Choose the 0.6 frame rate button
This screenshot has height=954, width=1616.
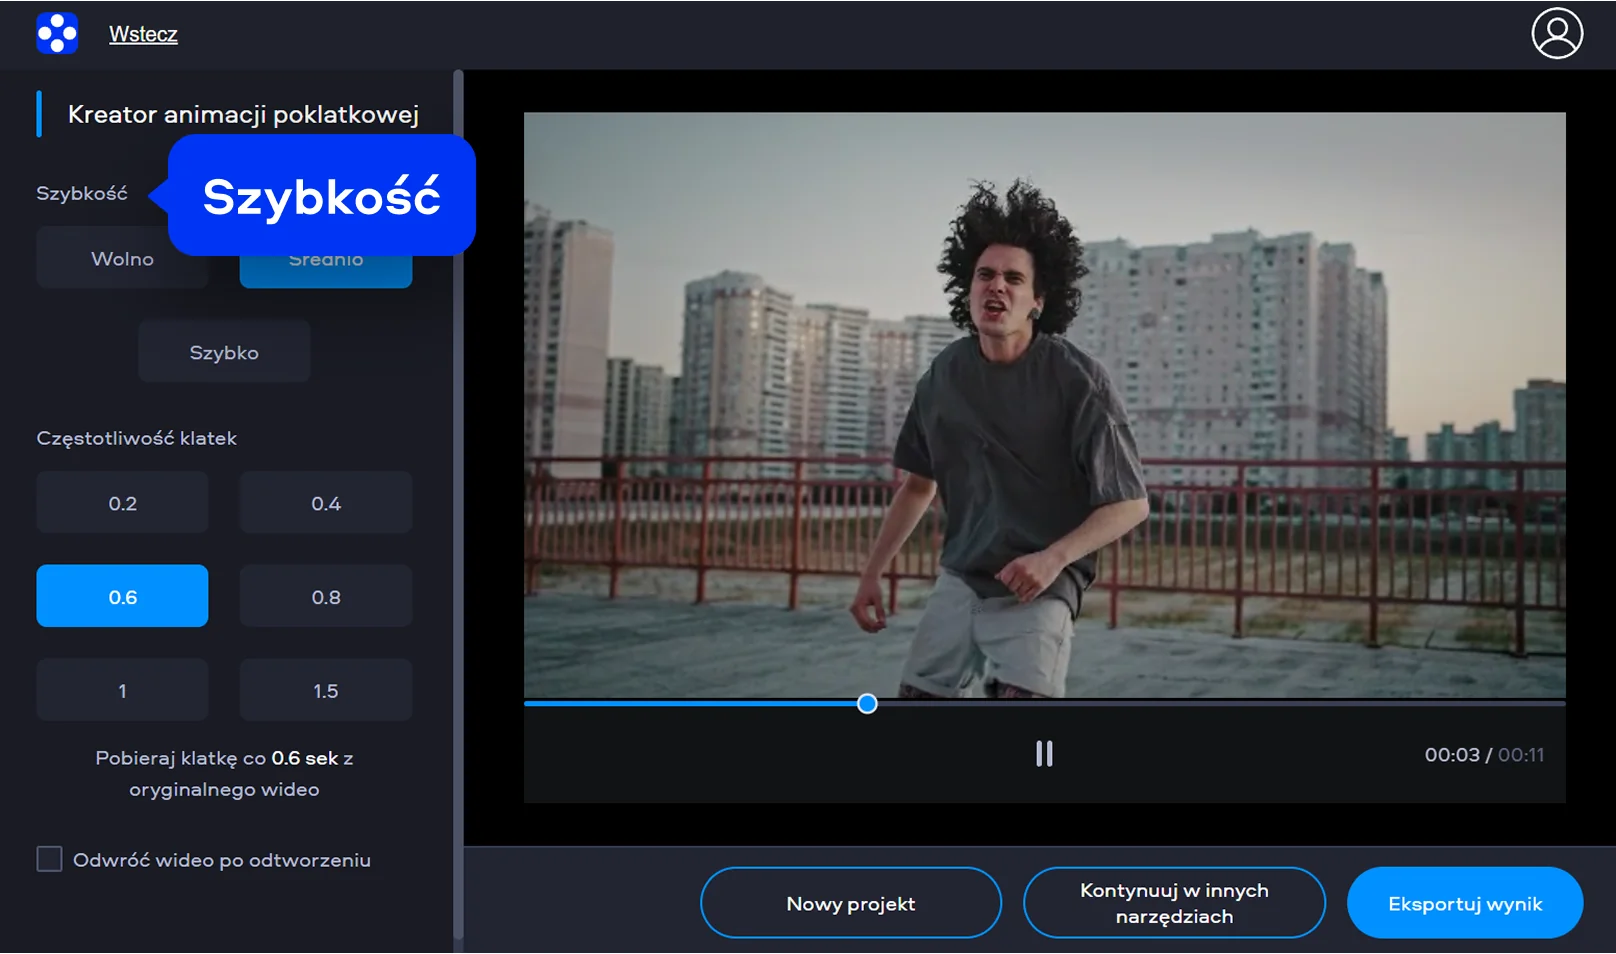tap(122, 597)
